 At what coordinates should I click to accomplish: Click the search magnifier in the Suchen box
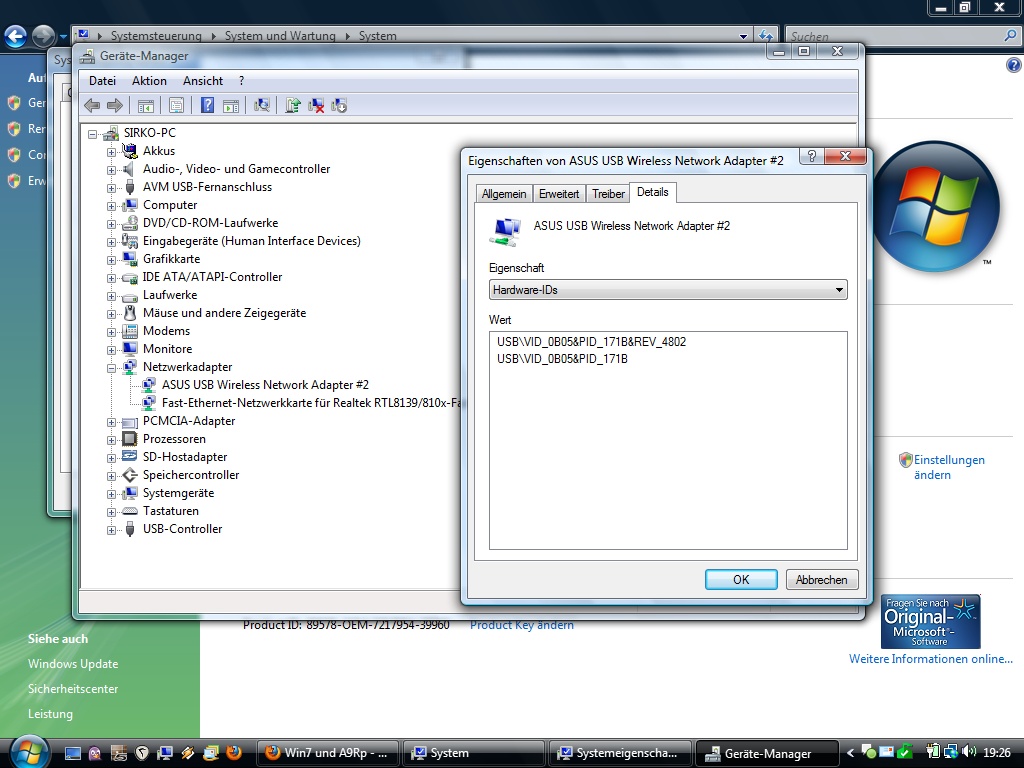1011,35
